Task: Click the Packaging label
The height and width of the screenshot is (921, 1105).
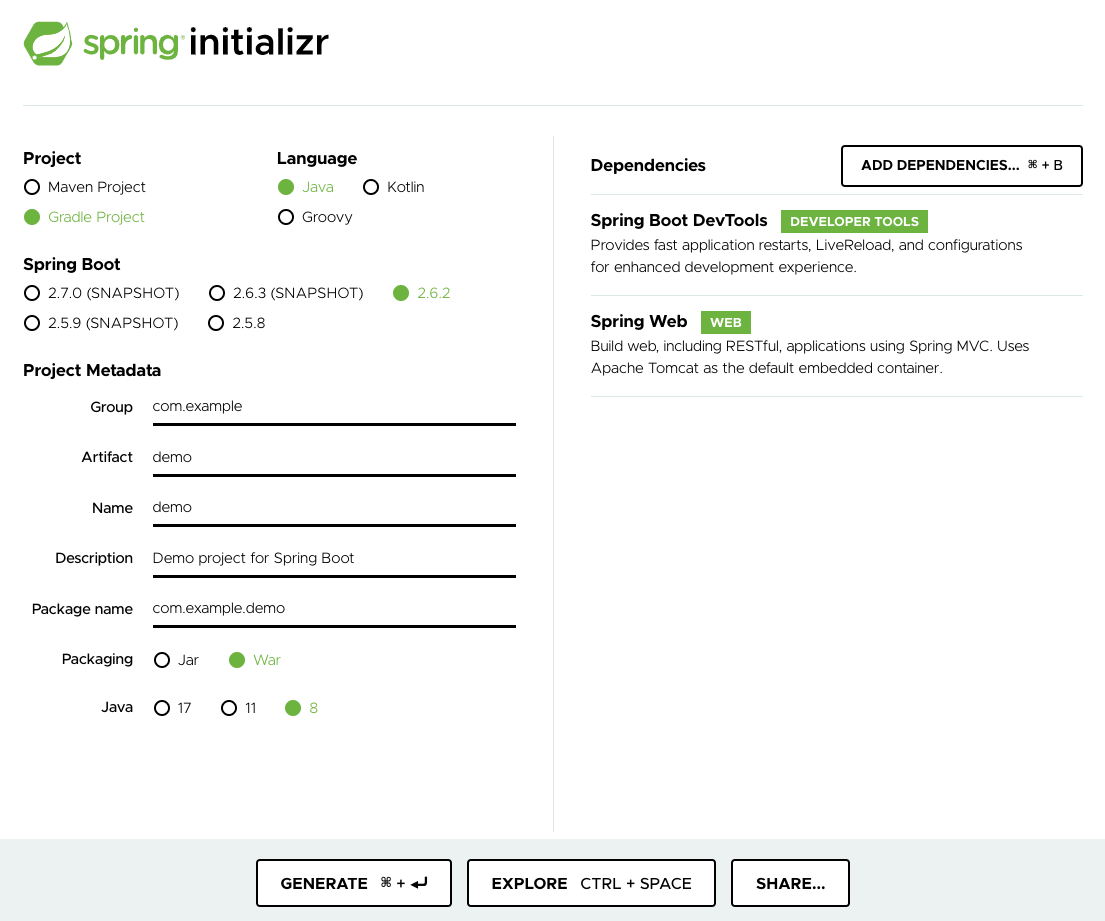Action: click(x=97, y=659)
